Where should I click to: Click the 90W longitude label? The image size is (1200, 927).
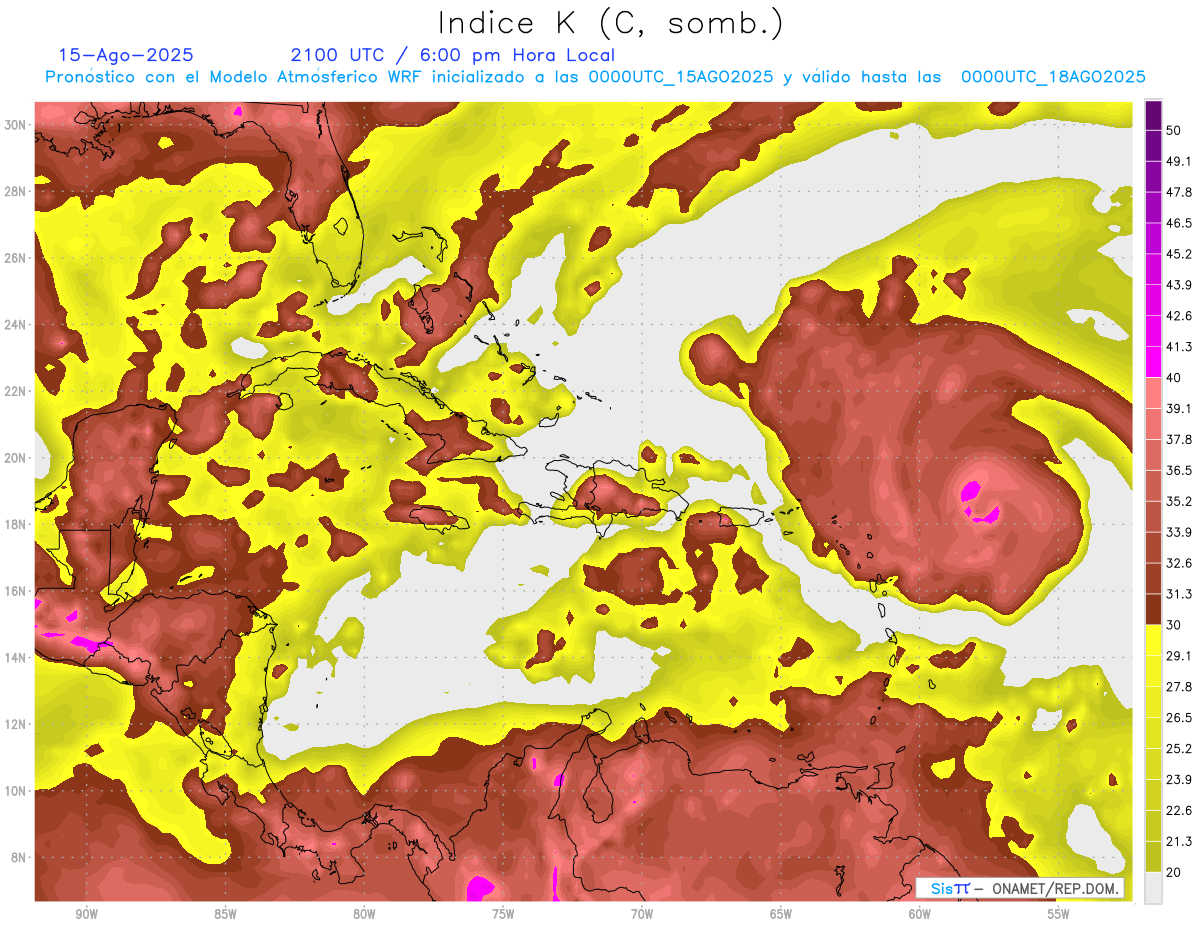point(87,913)
